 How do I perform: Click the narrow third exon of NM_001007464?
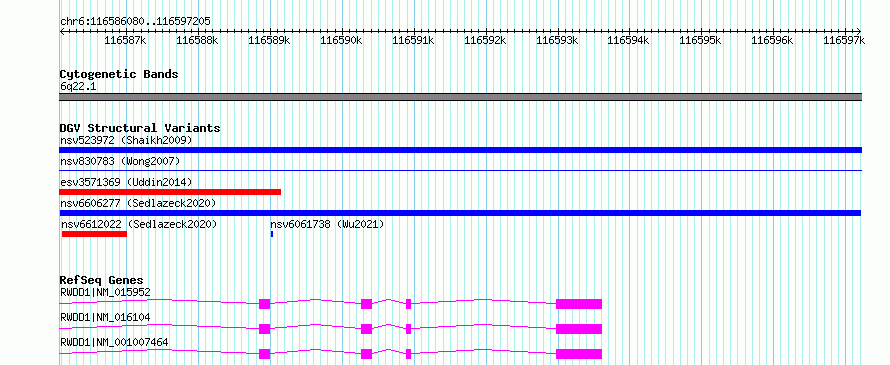[x=409, y=354]
